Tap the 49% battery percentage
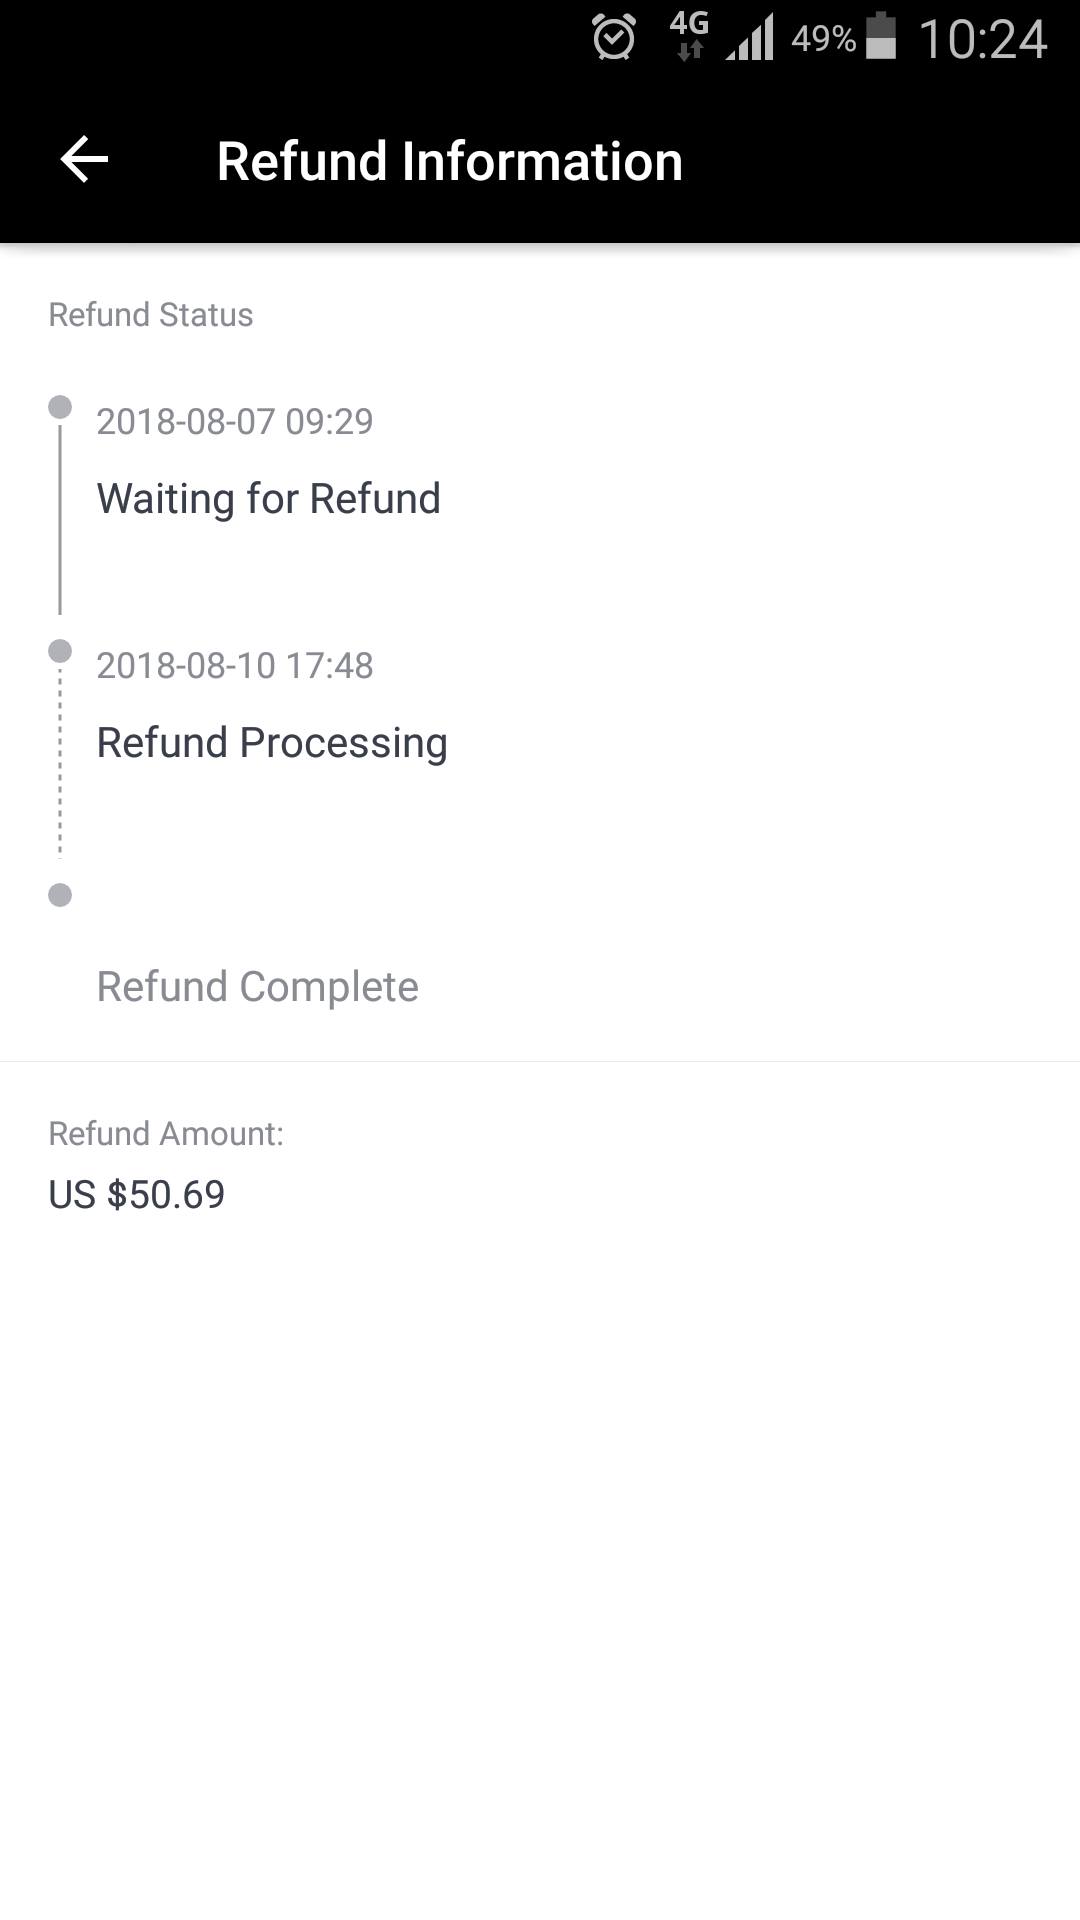Screen dimensions: 1080x1920 (823, 39)
